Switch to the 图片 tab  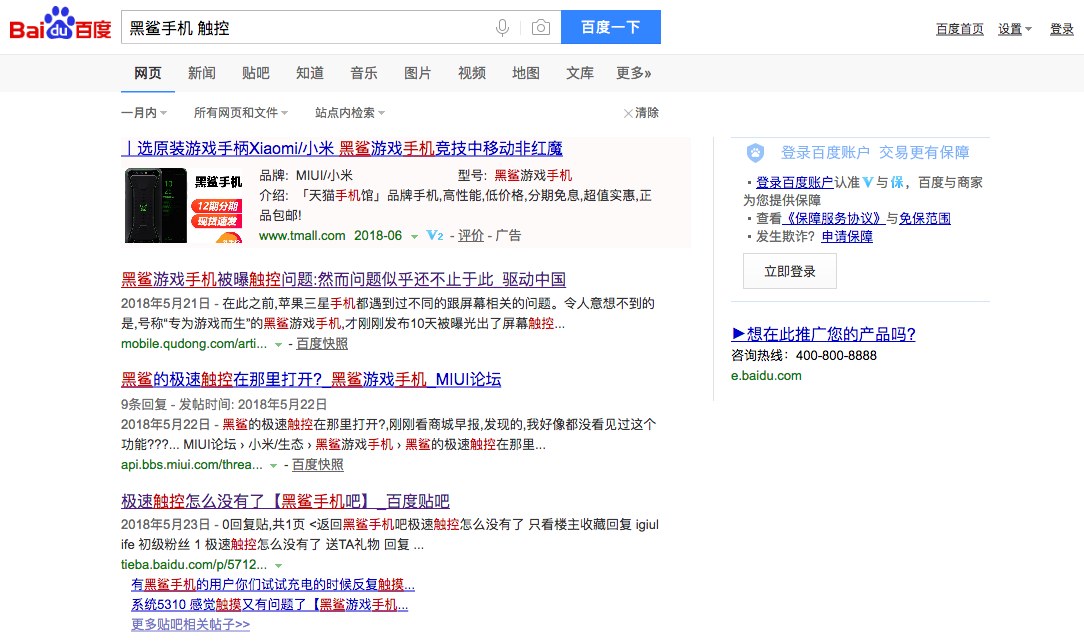(x=418, y=73)
